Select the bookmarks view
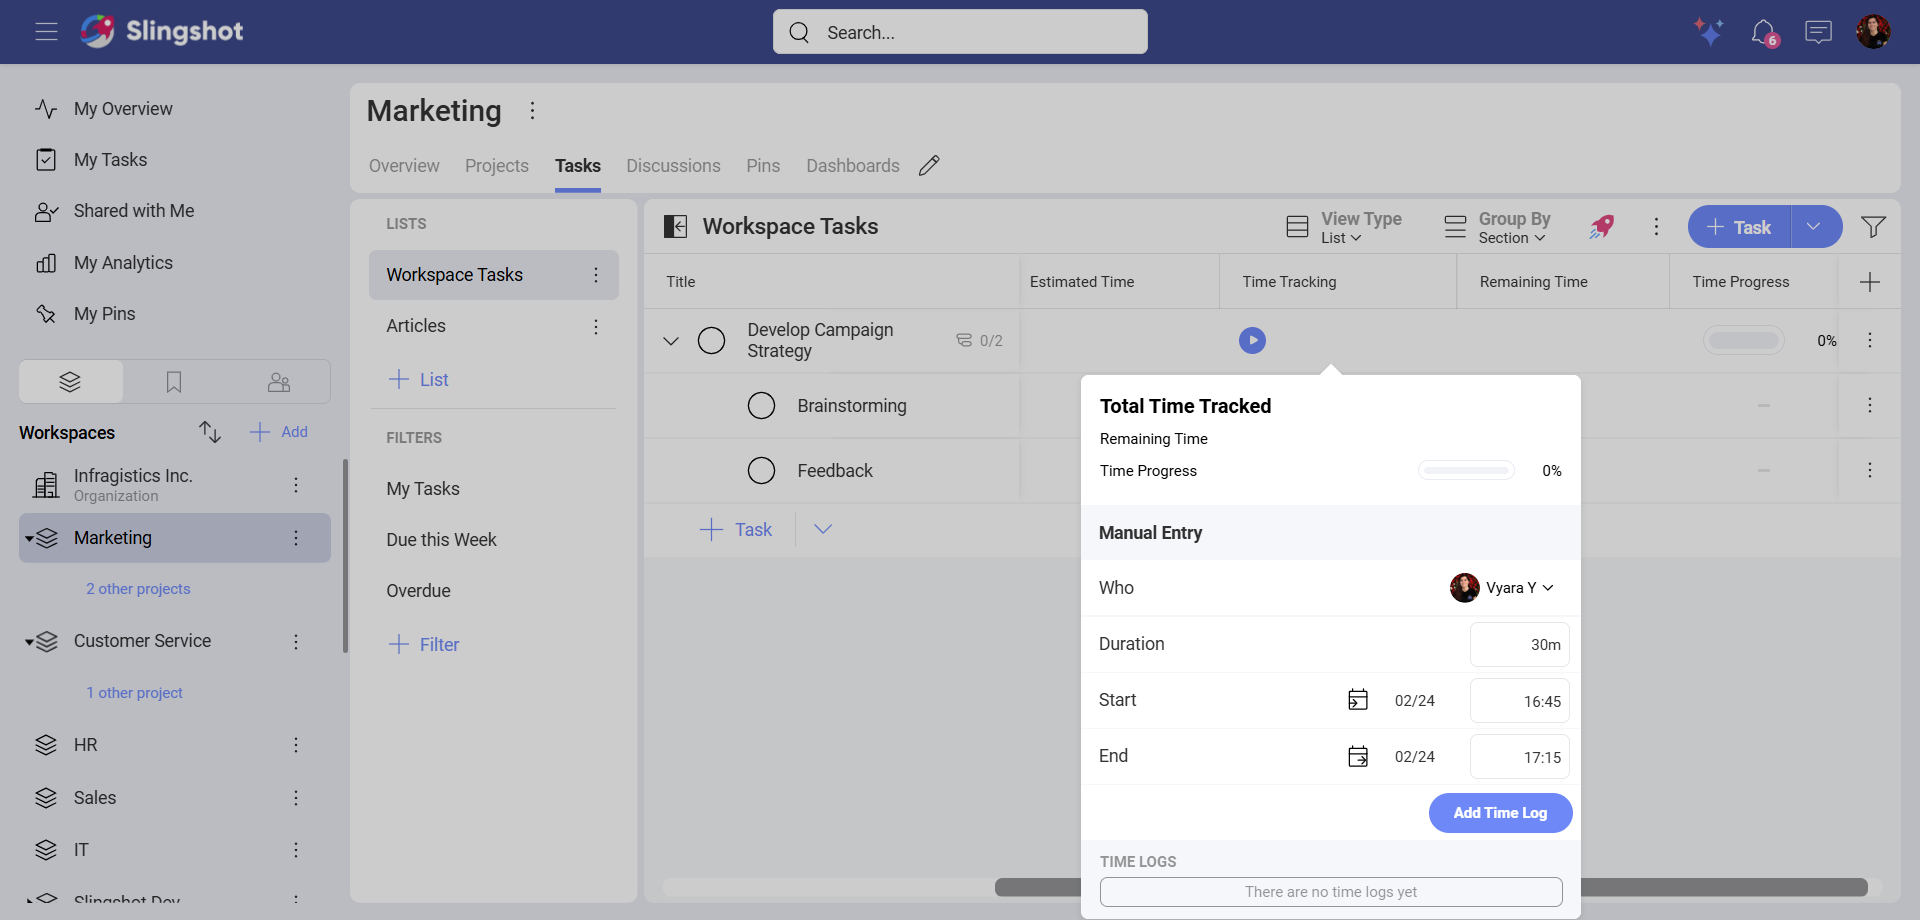The width and height of the screenshot is (1920, 920). pos(174,382)
